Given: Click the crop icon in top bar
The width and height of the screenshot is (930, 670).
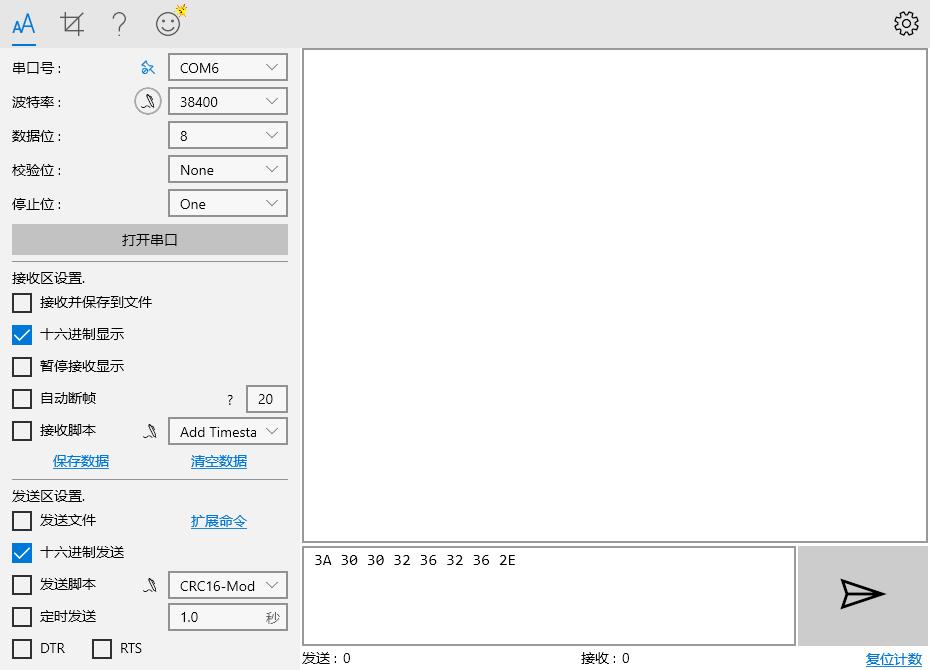Looking at the screenshot, I should click(72, 23).
